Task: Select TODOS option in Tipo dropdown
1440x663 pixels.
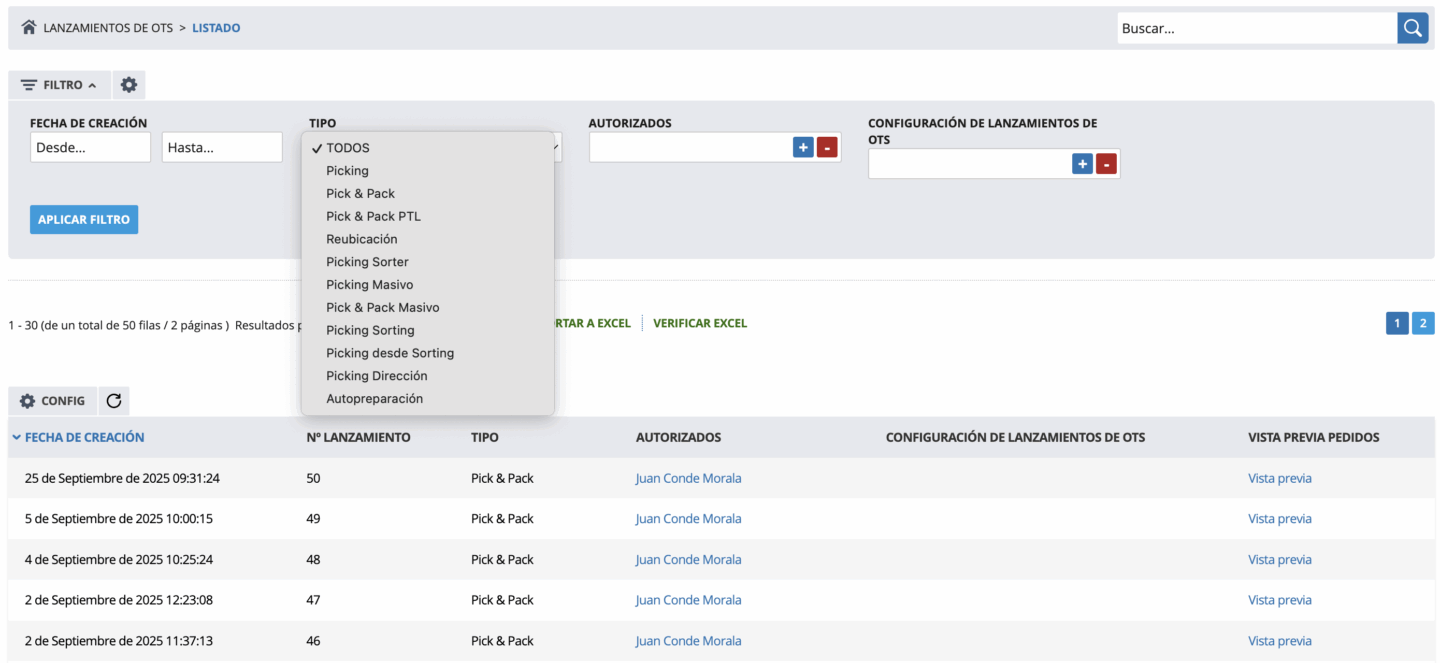Action: pos(348,148)
